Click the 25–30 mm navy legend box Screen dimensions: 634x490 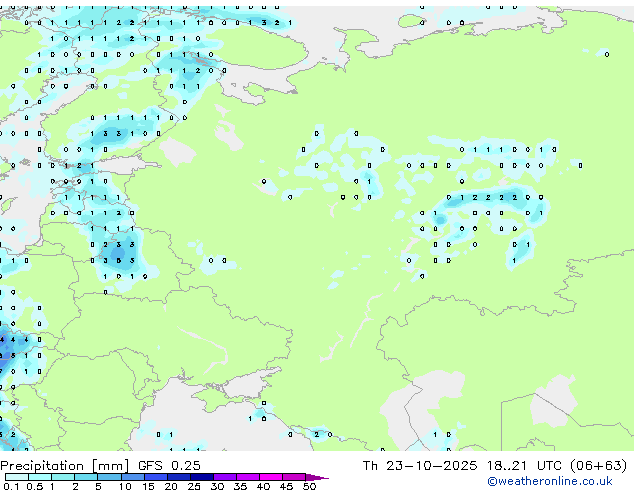(202, 477)
